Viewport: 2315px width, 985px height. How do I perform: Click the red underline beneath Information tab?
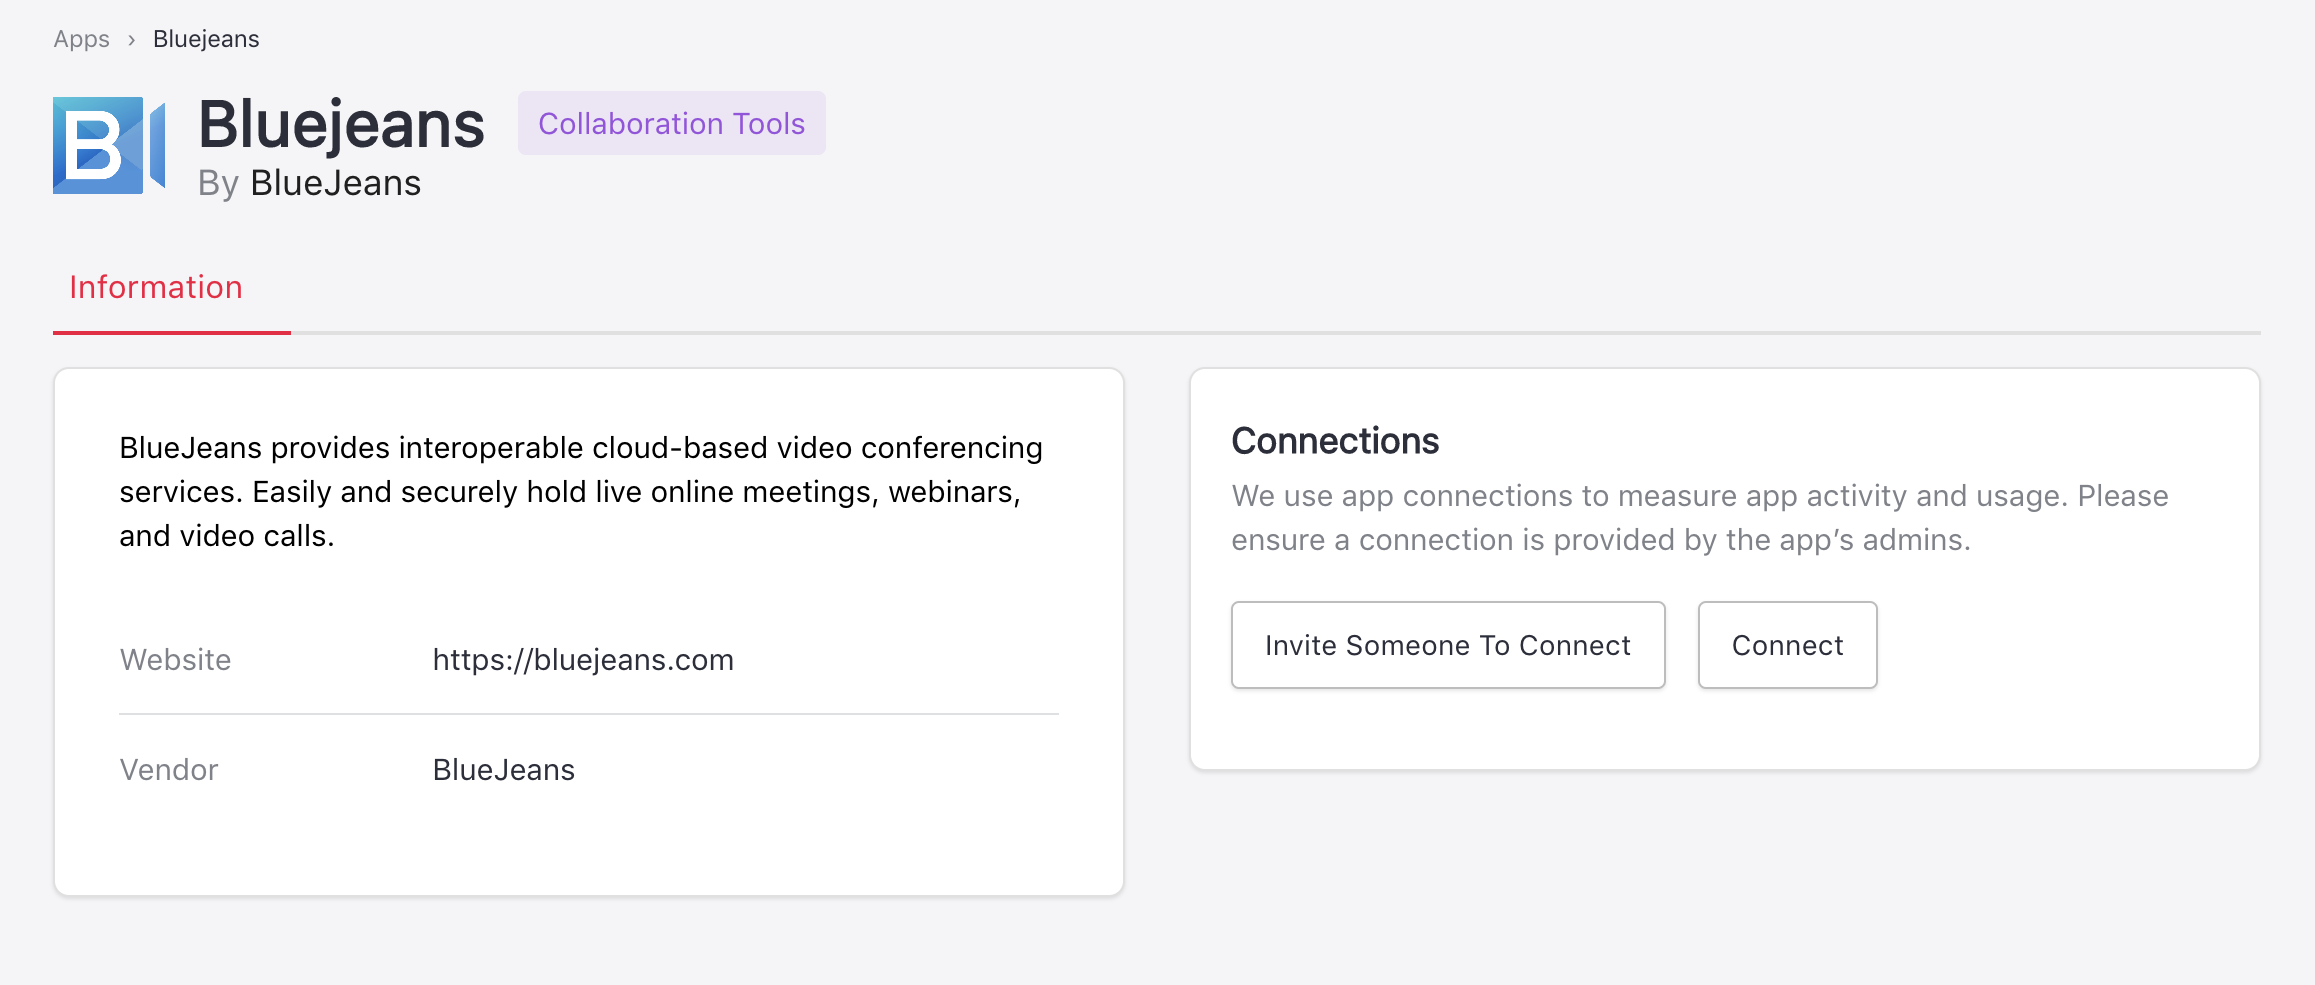[x=172, y=332]
